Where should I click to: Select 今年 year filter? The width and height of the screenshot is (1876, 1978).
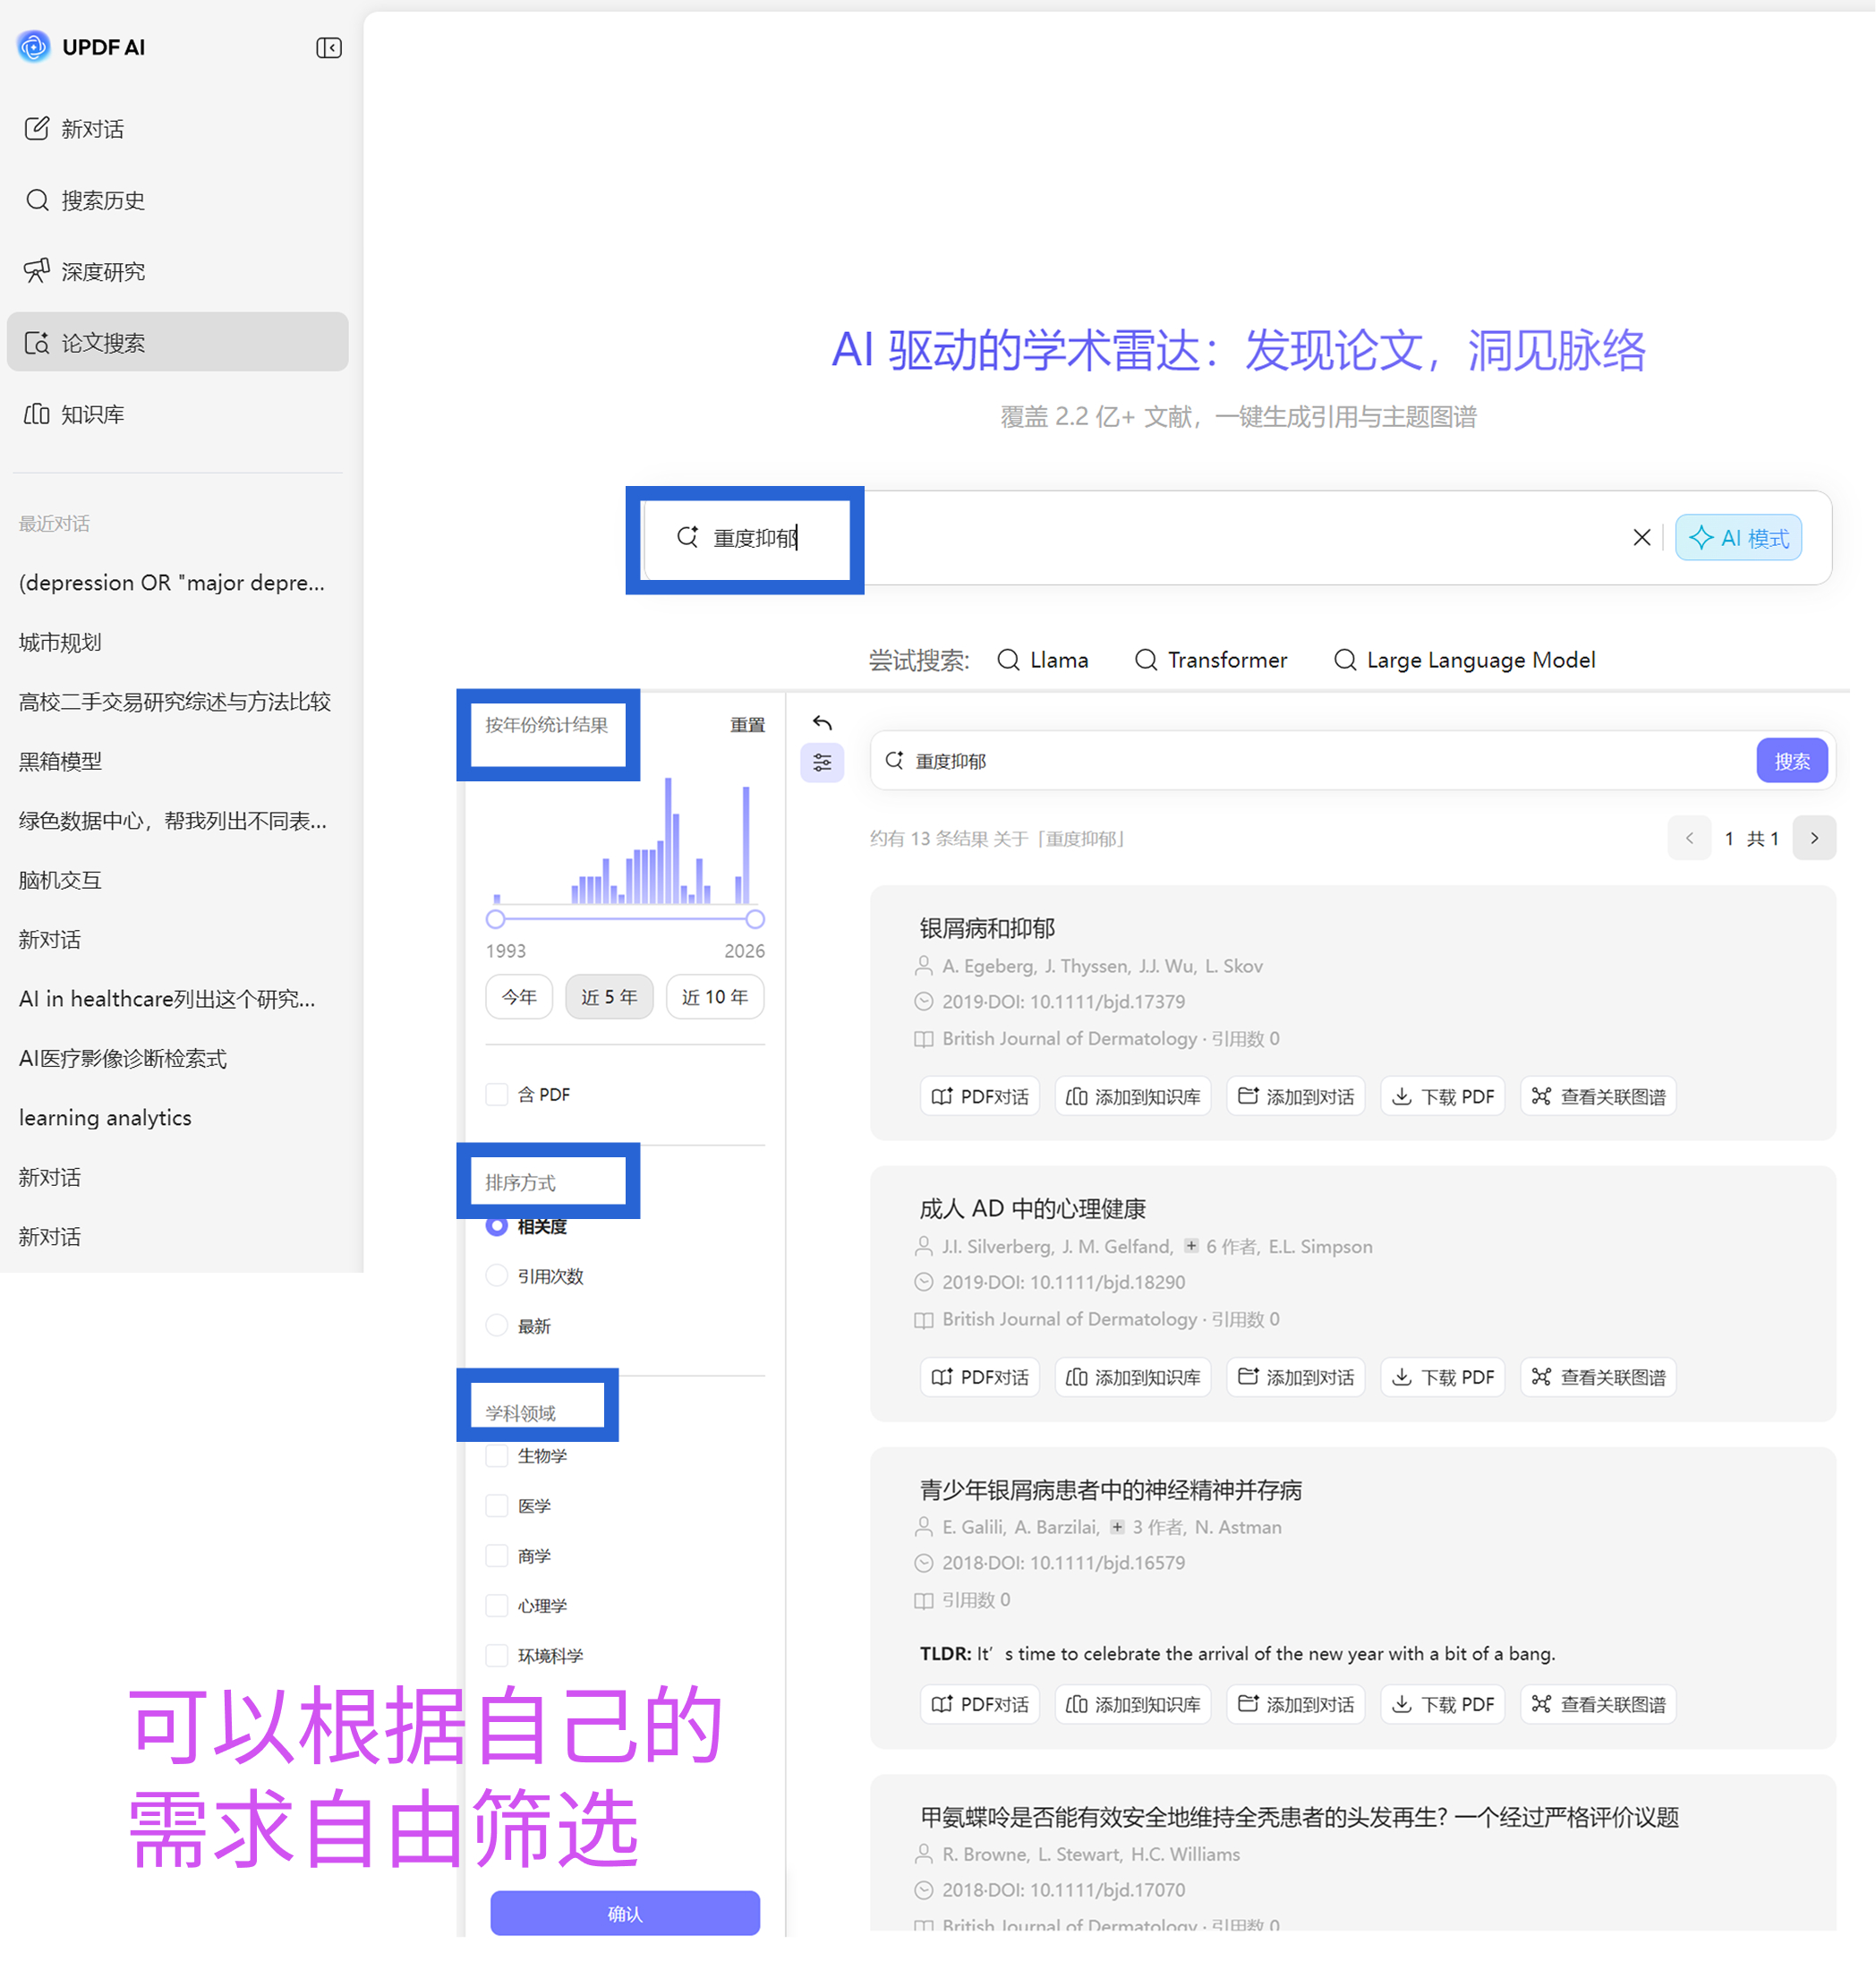519,997
